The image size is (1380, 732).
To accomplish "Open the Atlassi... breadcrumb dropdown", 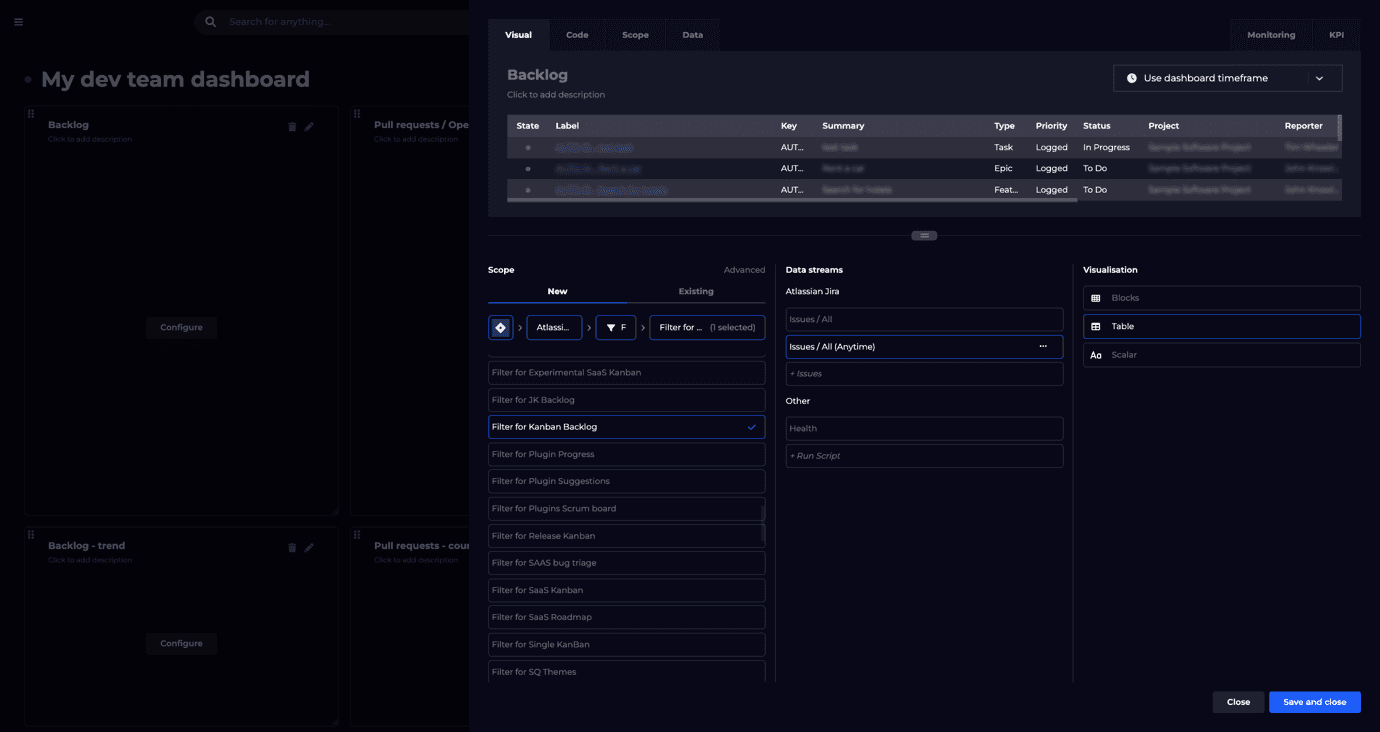I will 554,328.
